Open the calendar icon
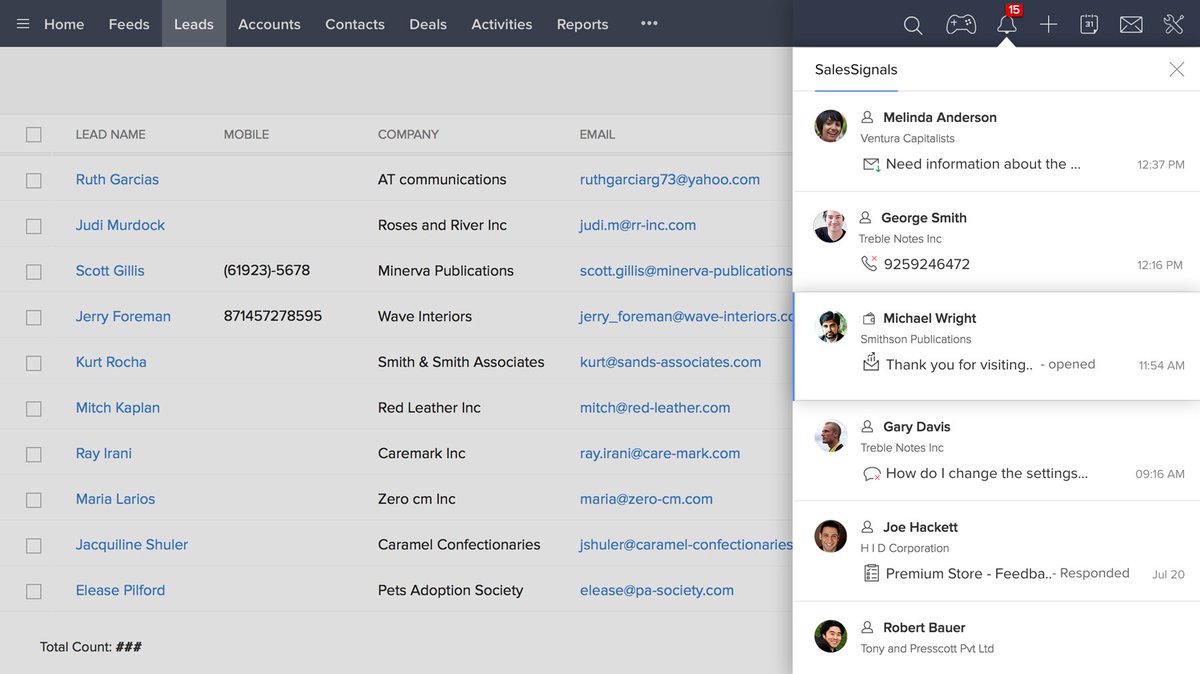This screenshot has width=1200, height=674. (x=1089, y=24)
